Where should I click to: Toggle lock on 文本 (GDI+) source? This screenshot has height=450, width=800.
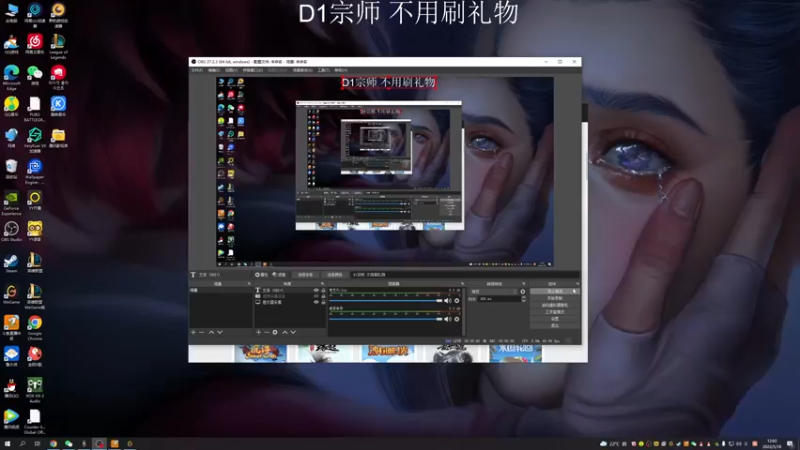(x=323, y=290)
